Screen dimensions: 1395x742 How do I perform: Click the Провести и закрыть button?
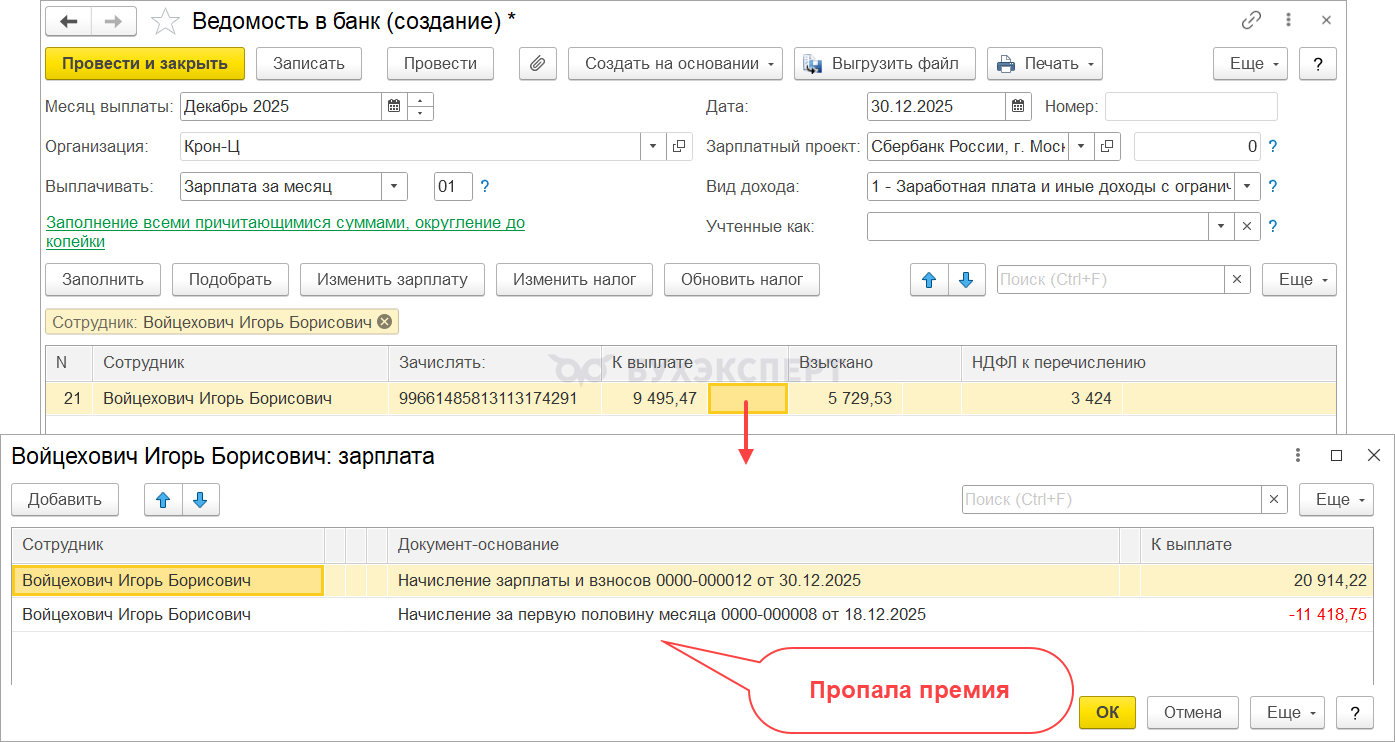[145, 64]
